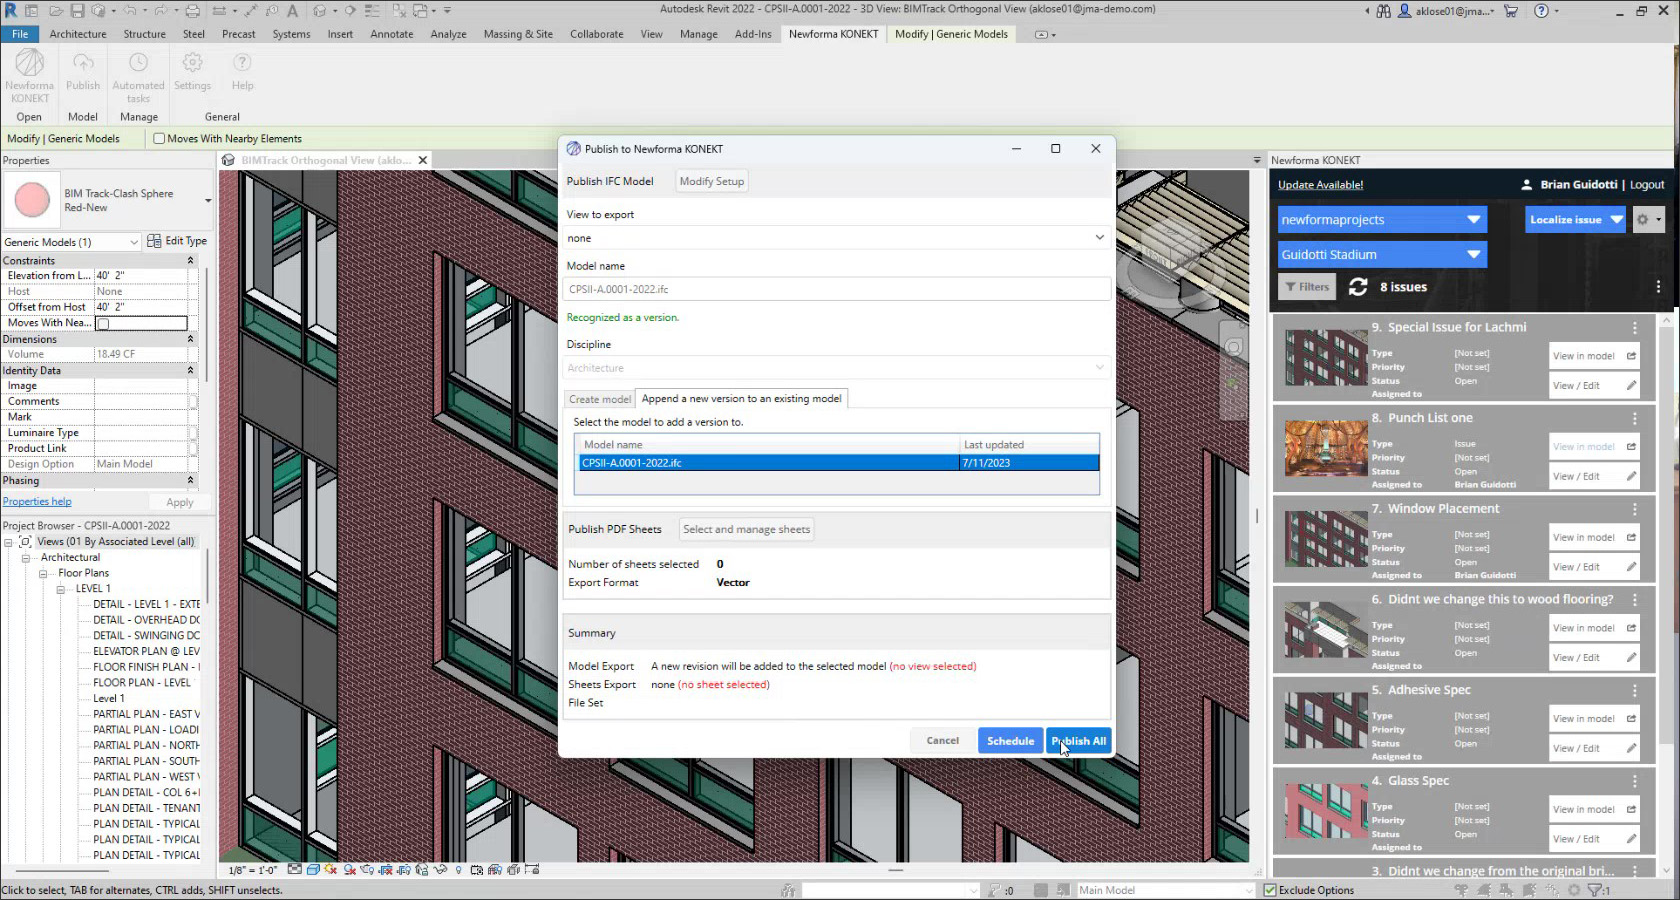The width and height of the screenshot is (1680, 900).
Task: Click the Text tool A icon in quick access toolbar
Action: [293, 11]
